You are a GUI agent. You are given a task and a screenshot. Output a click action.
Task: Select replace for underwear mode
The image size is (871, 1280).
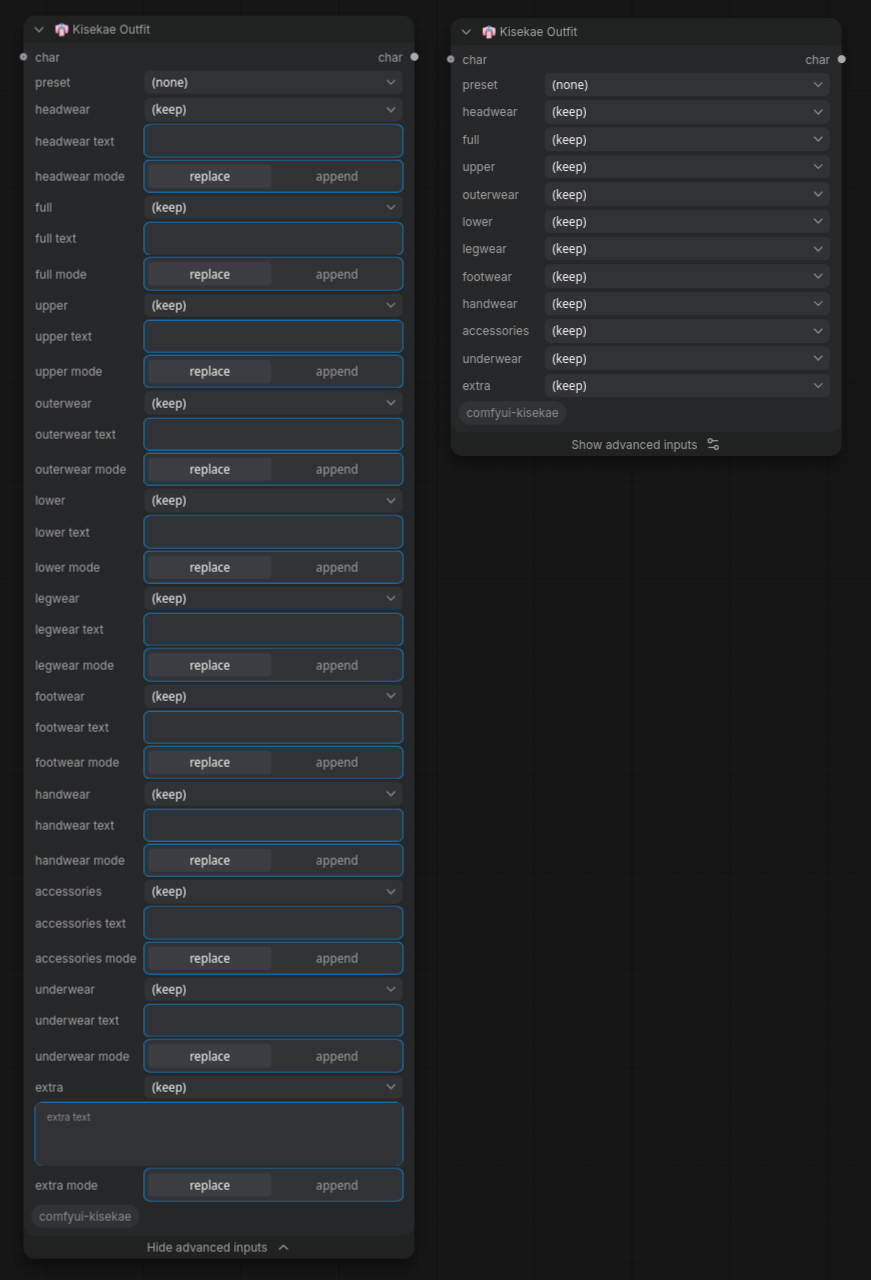point(210,1056)
